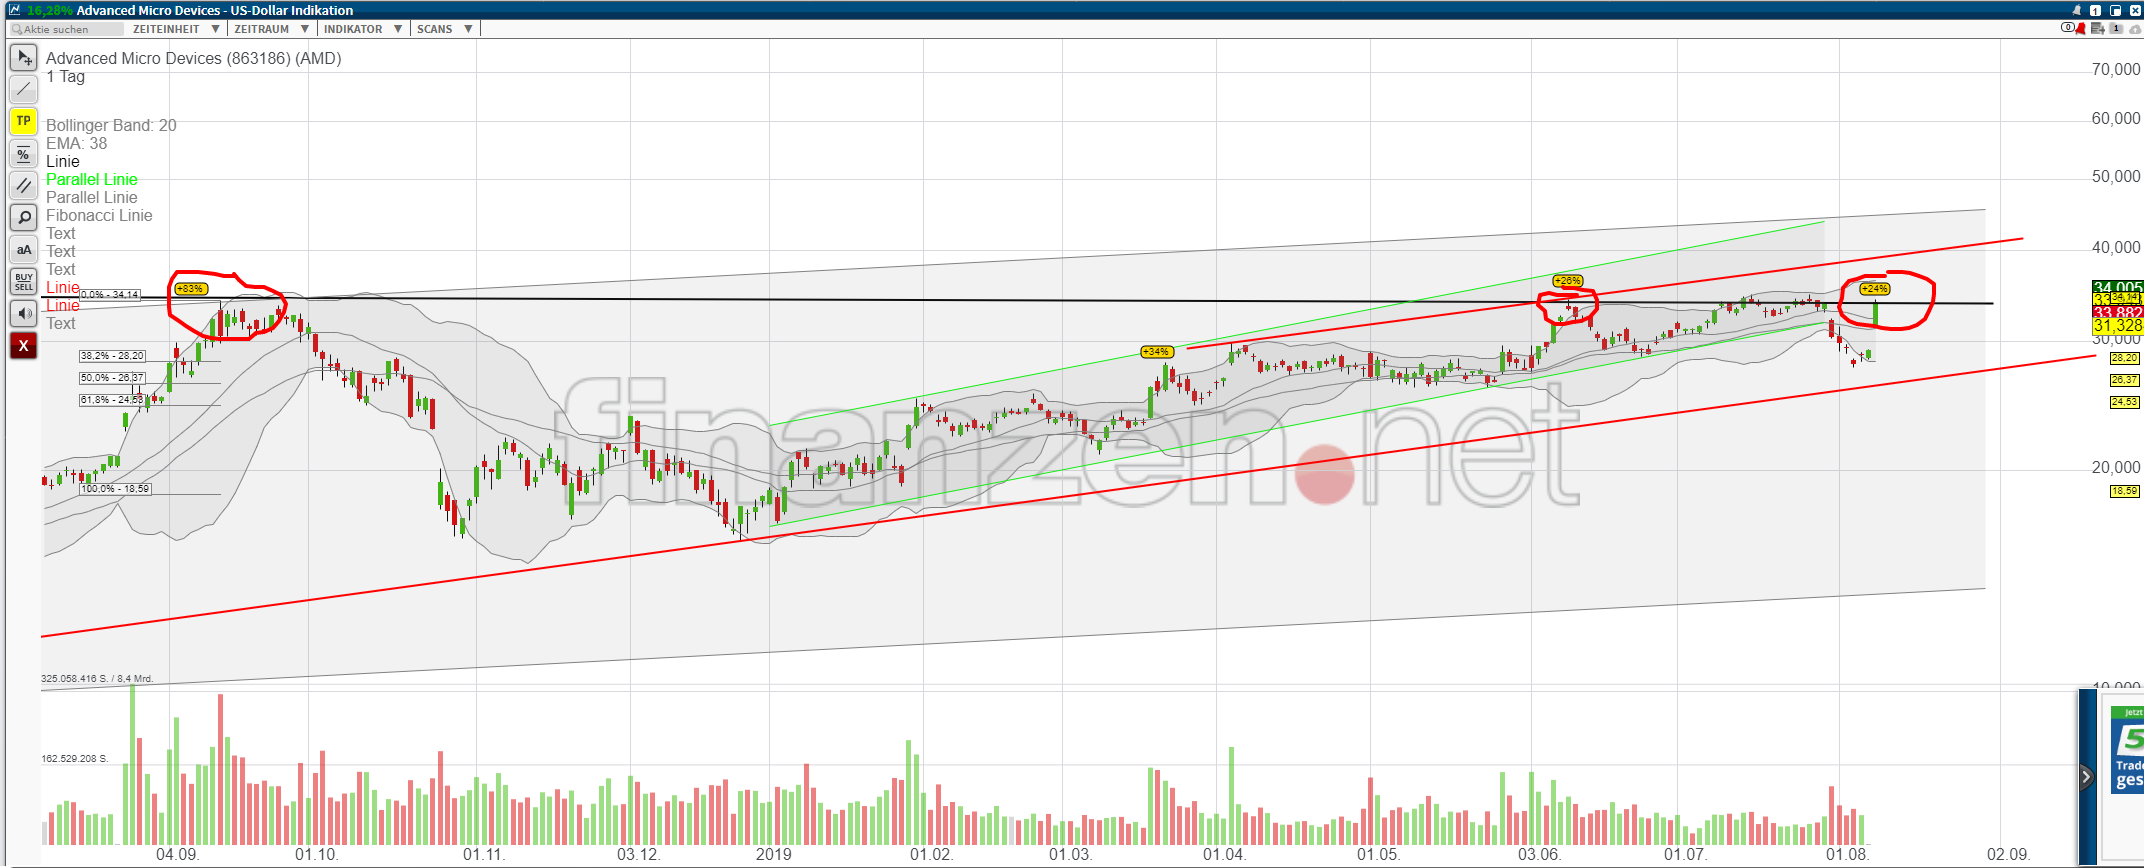Click the restore window button in title bar
2144x868 pixels.
tap(2116, 10)
